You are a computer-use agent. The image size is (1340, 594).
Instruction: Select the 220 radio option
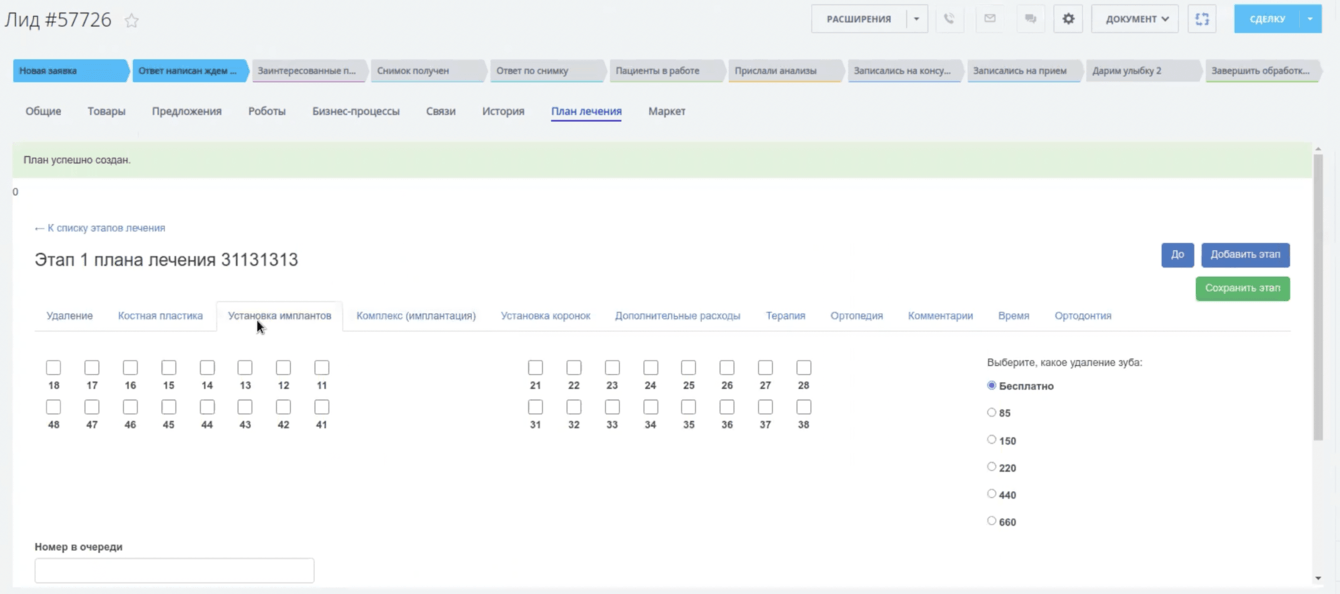pyautogui.click(x=992, y=467)
